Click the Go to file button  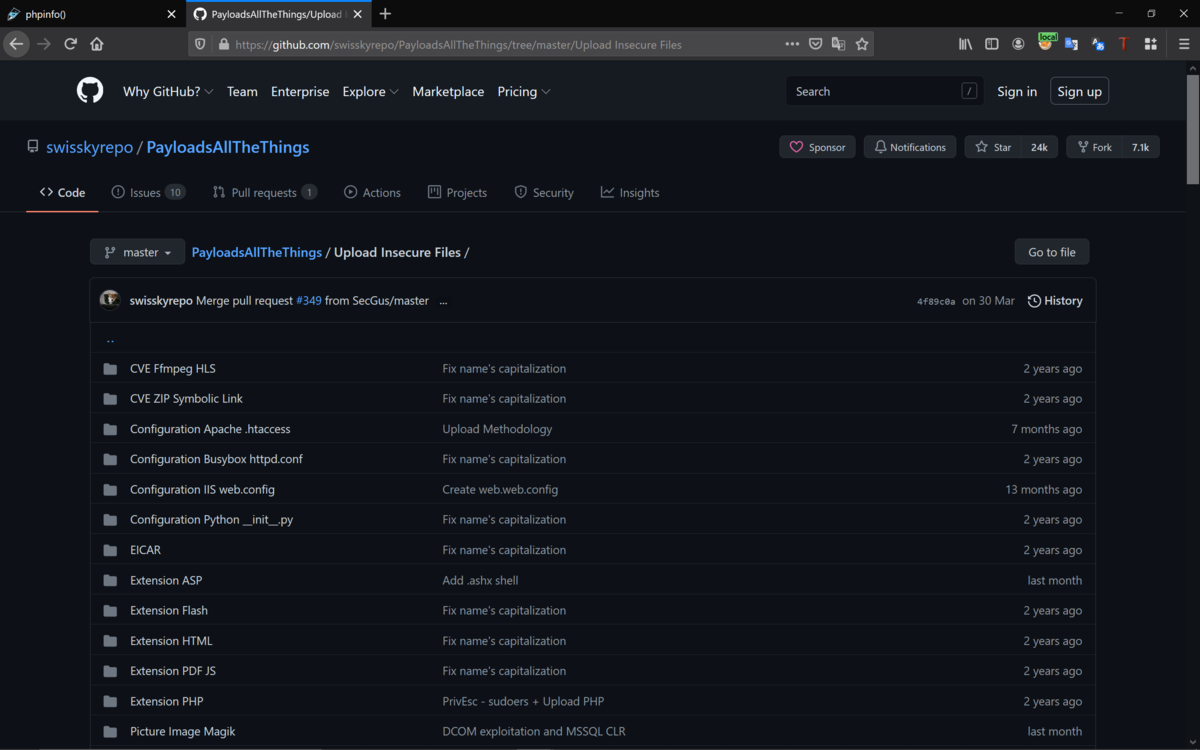(1052, 252)
